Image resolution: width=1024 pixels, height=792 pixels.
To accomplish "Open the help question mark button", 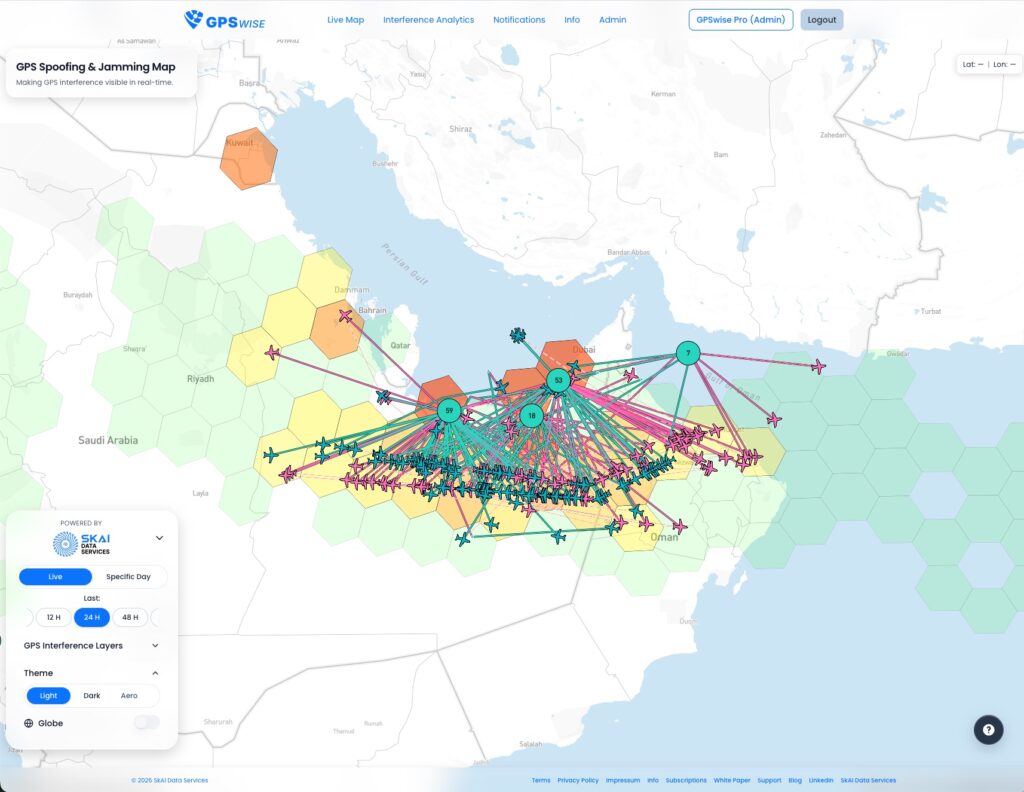I will coord(988,729).
